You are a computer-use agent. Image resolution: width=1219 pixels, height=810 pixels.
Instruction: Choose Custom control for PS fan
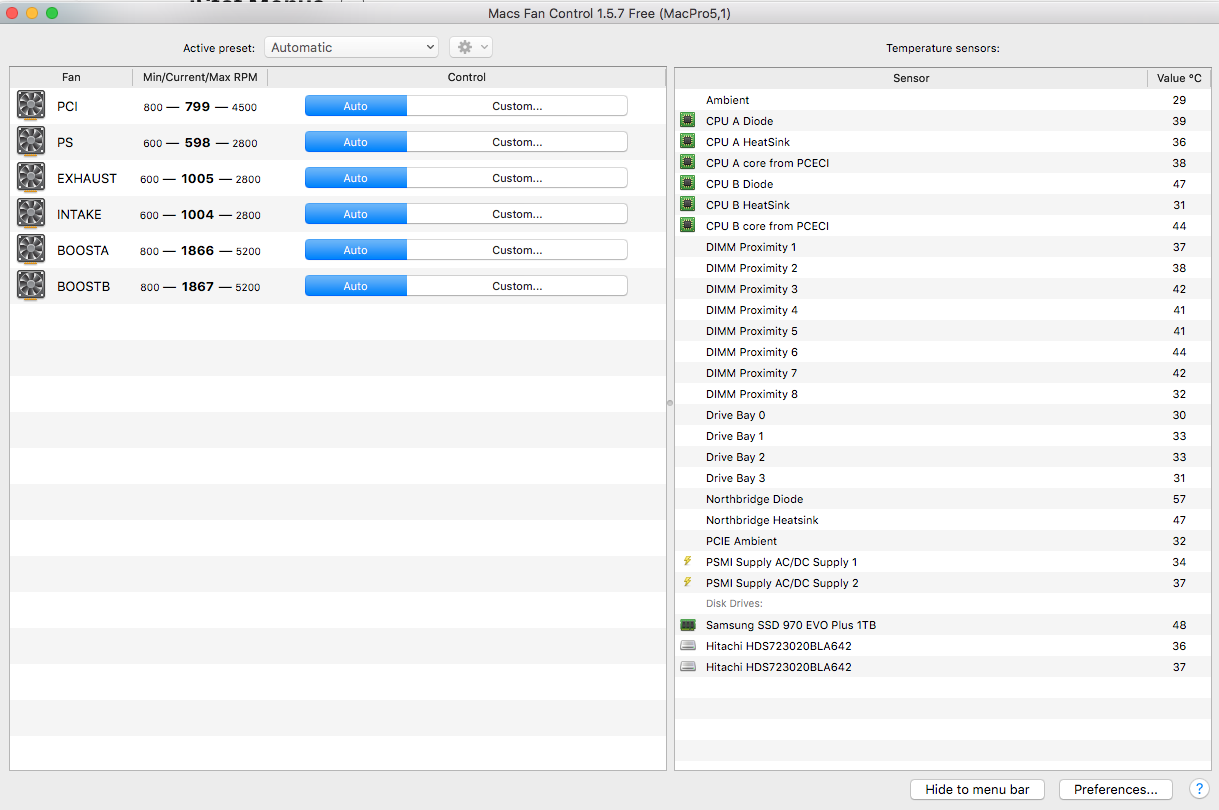[x=517, y=142]
